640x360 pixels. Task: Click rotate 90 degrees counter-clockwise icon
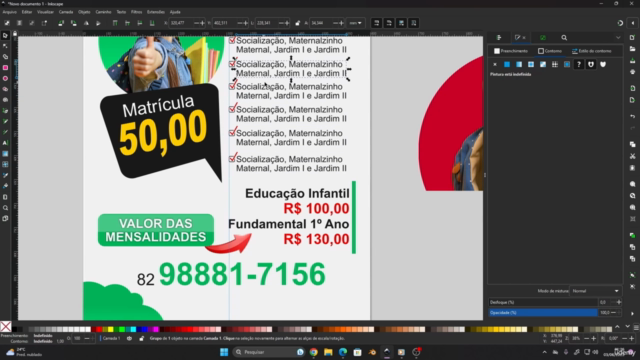pos(61,23)
